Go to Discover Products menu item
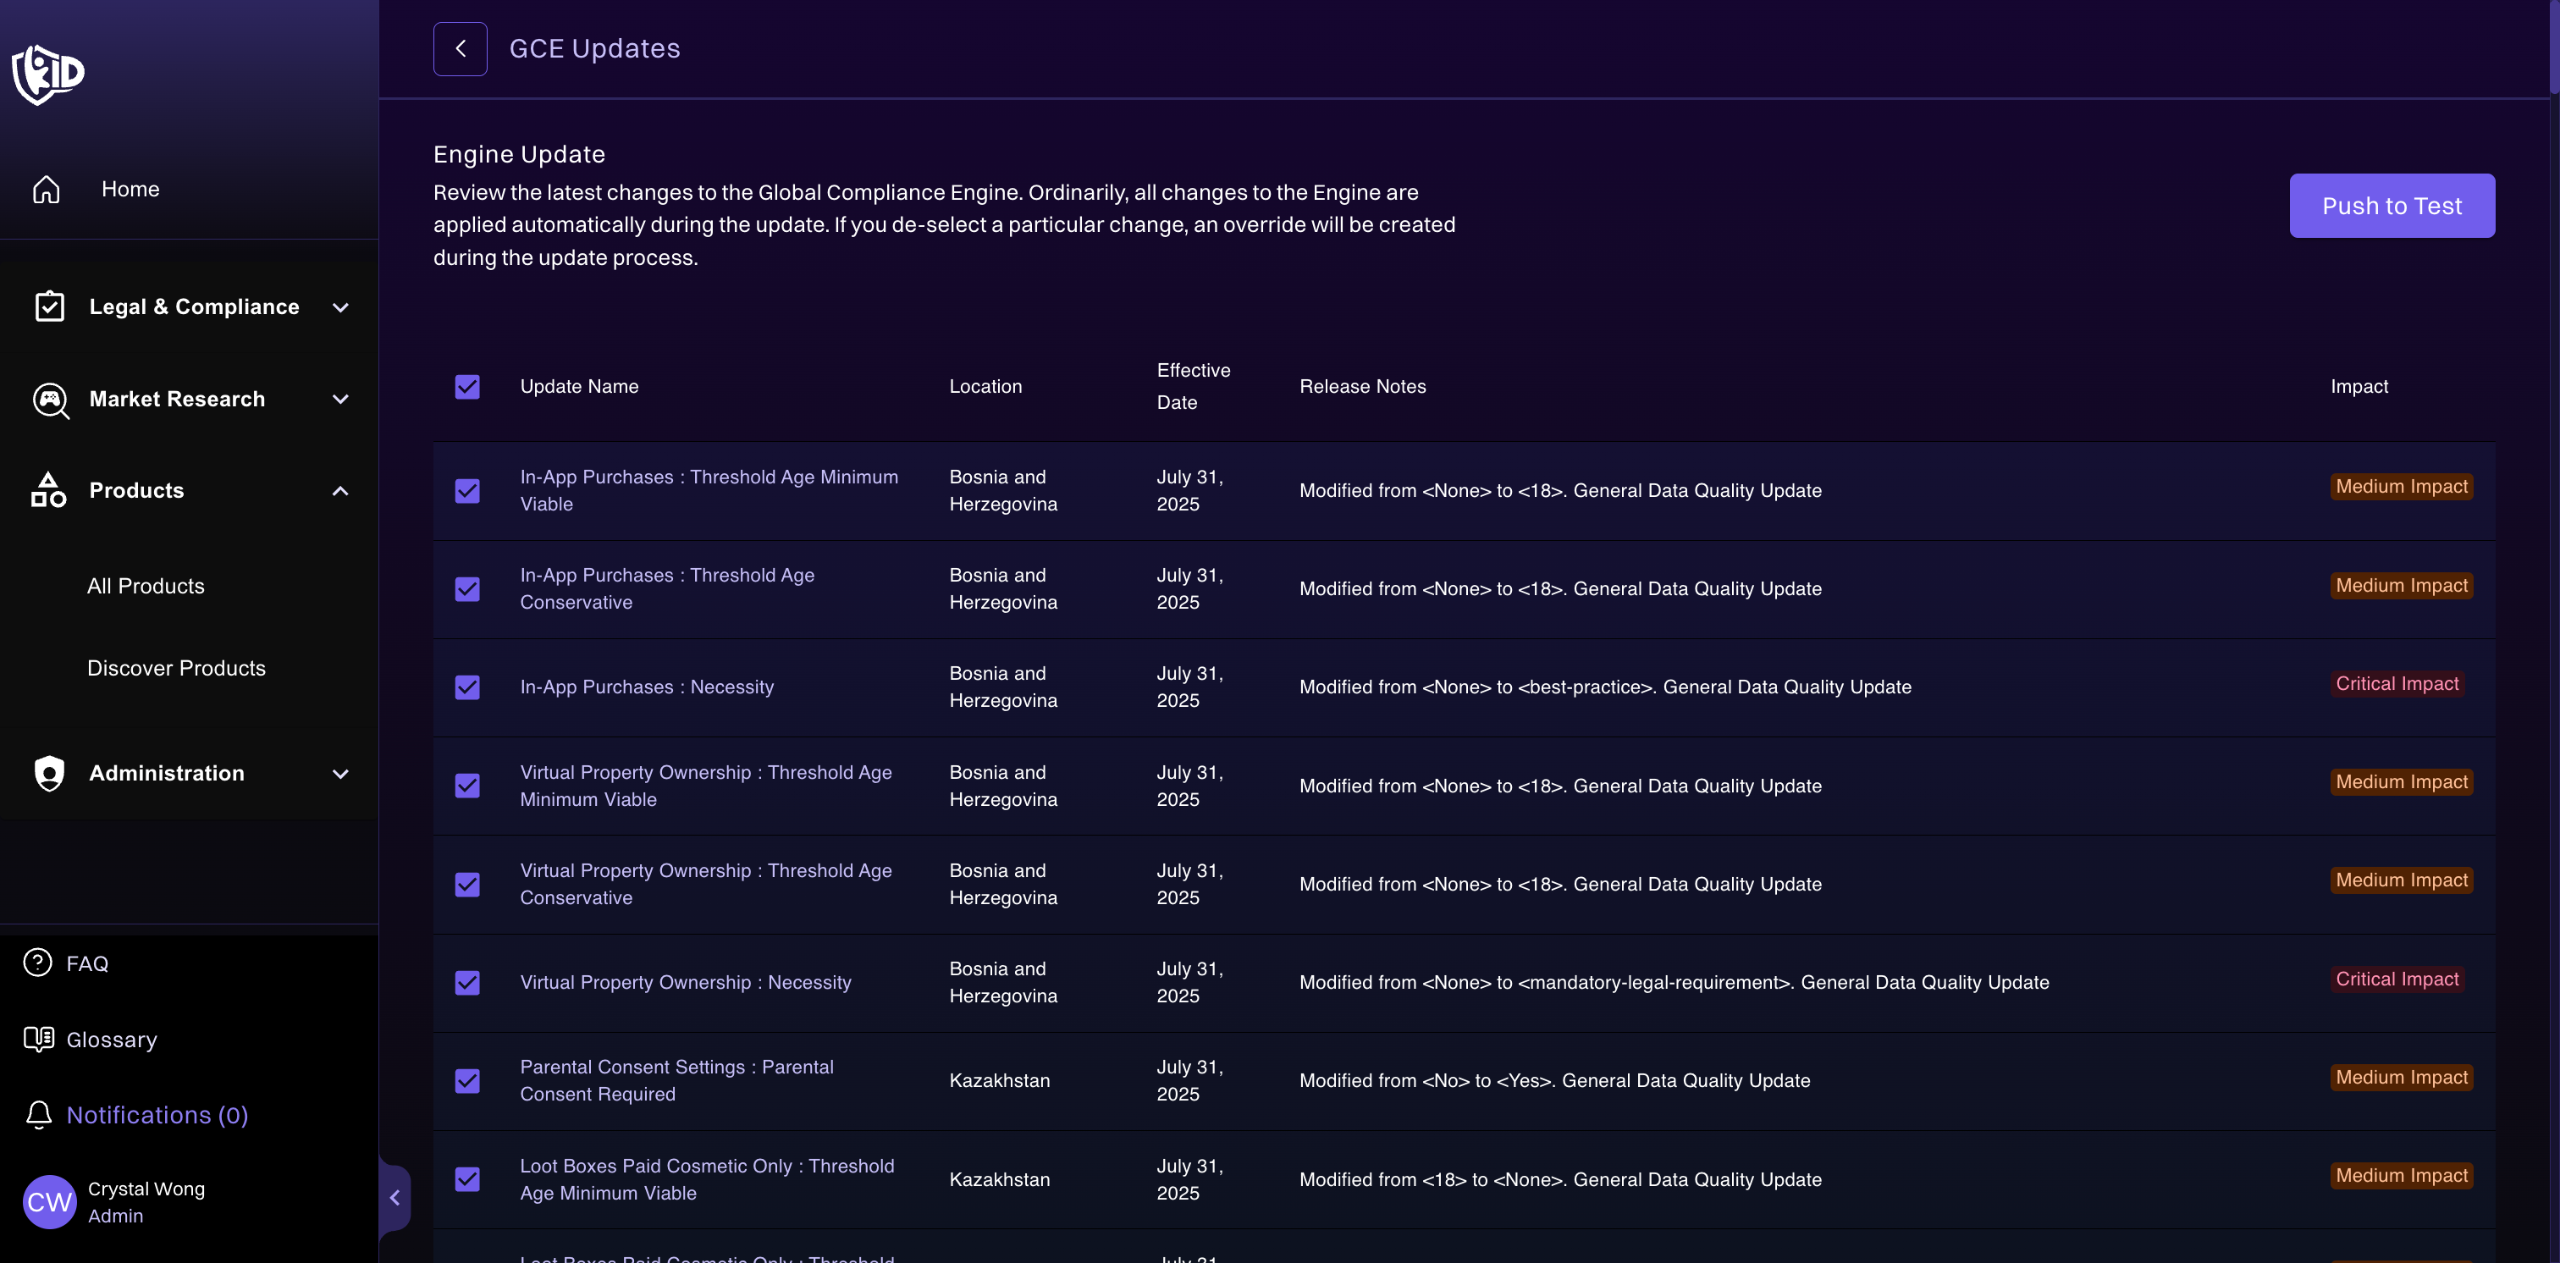2560x1263 pixels. coord(176,668)
